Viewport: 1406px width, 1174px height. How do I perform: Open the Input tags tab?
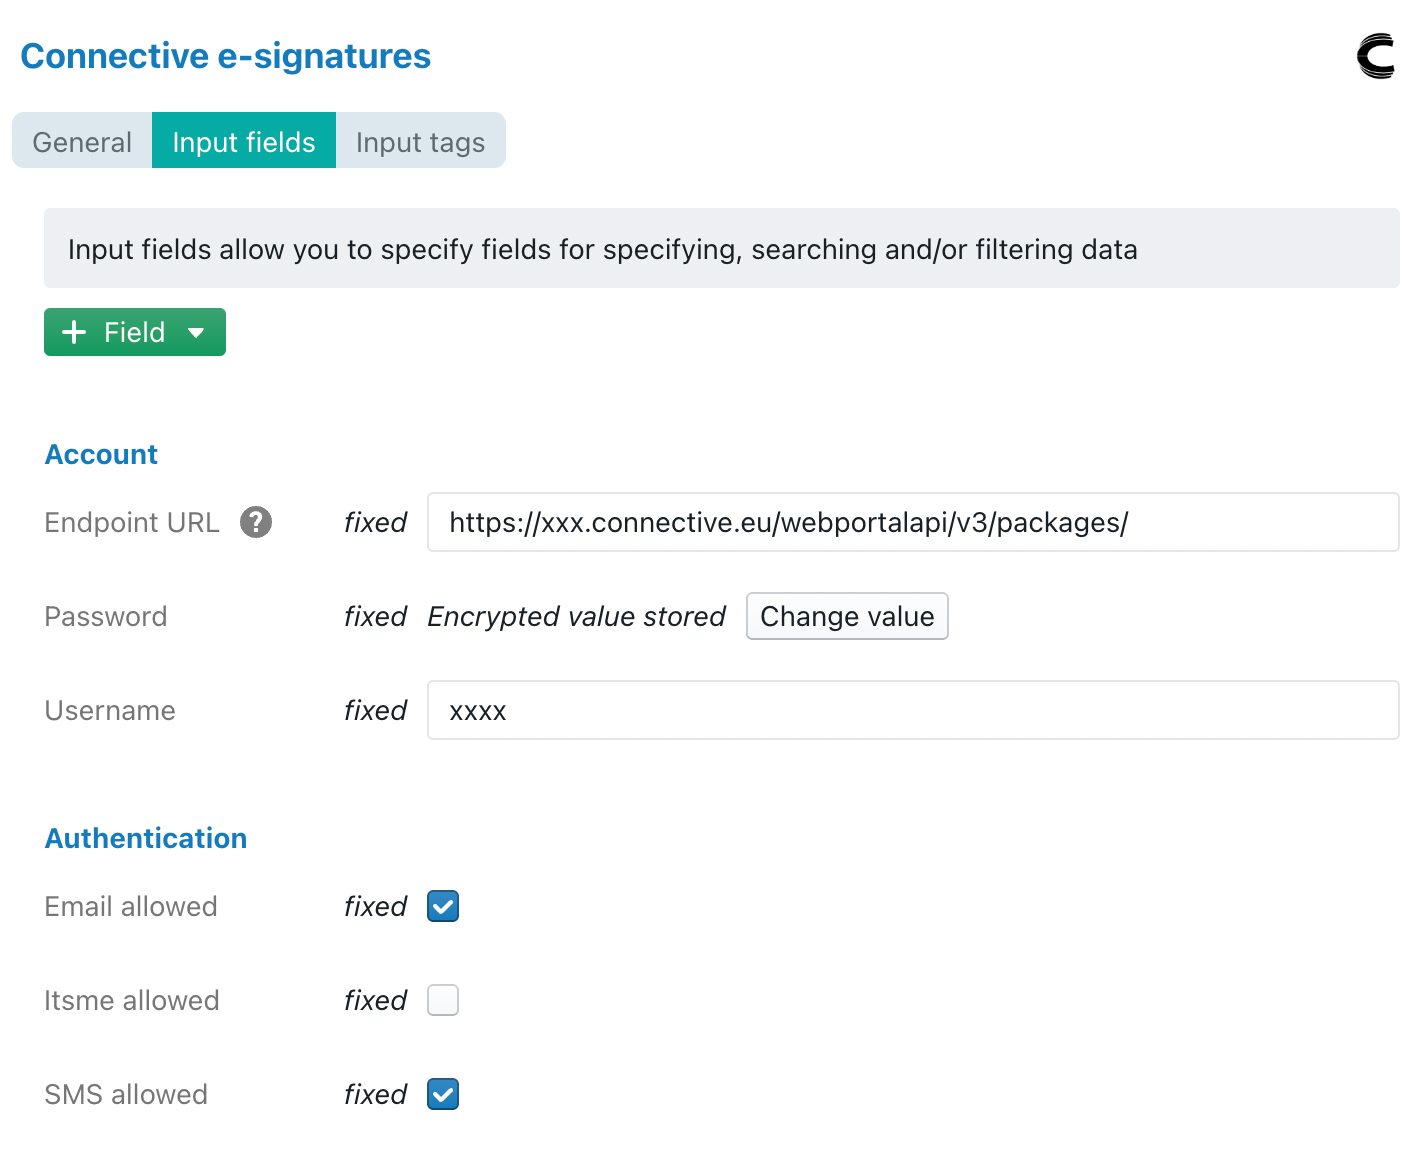420,142
